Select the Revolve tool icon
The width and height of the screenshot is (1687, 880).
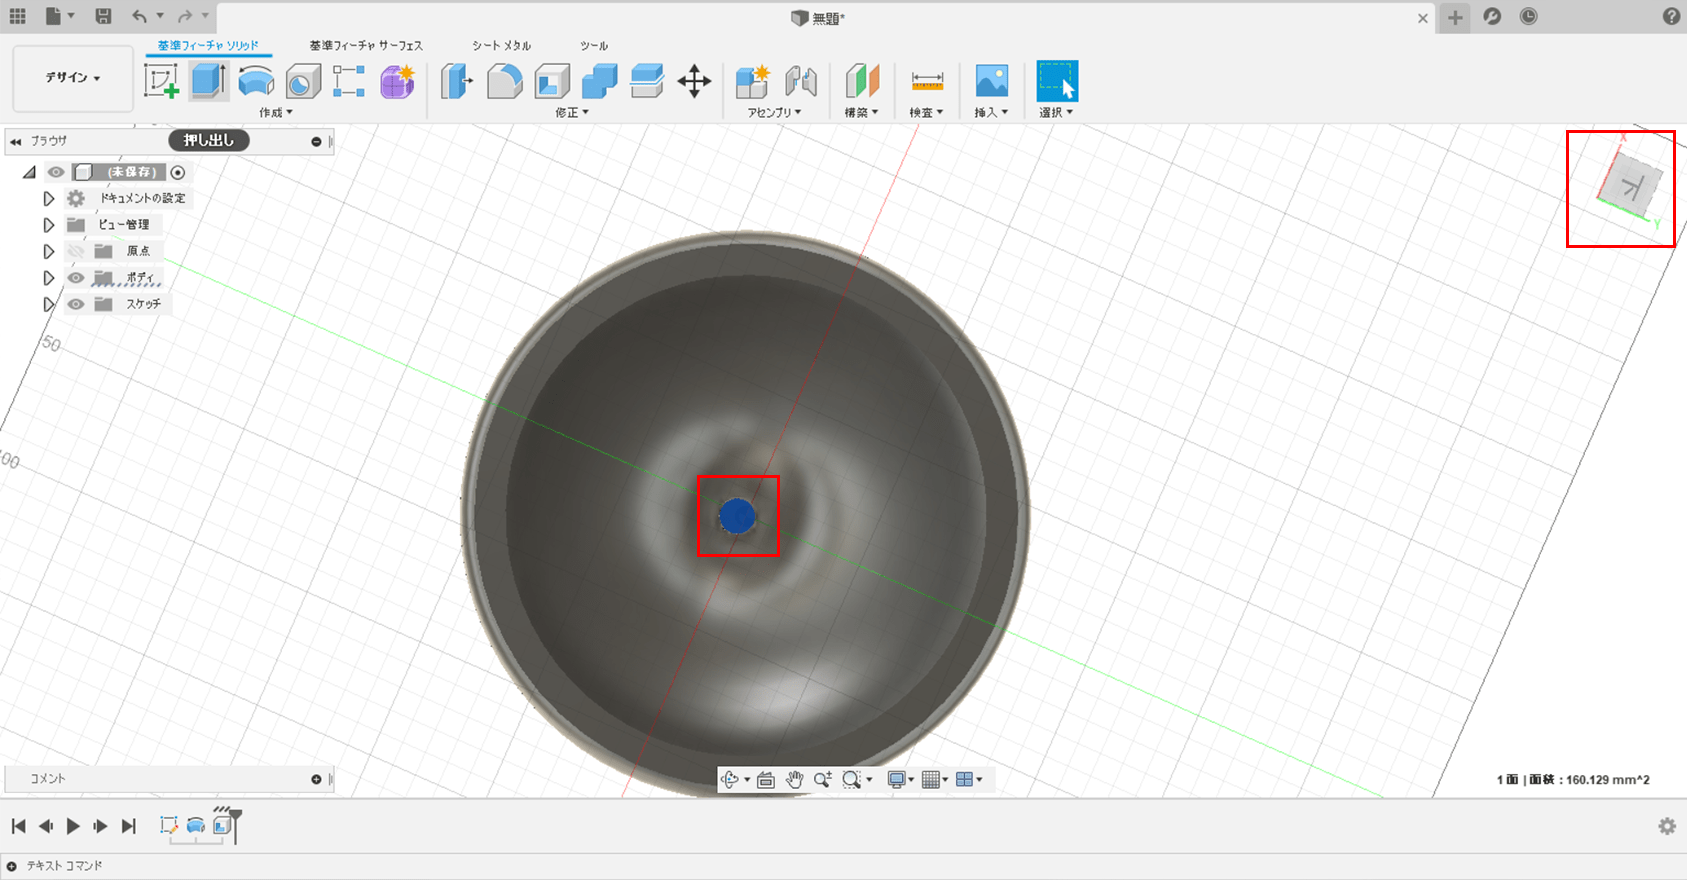click(256, 81)
